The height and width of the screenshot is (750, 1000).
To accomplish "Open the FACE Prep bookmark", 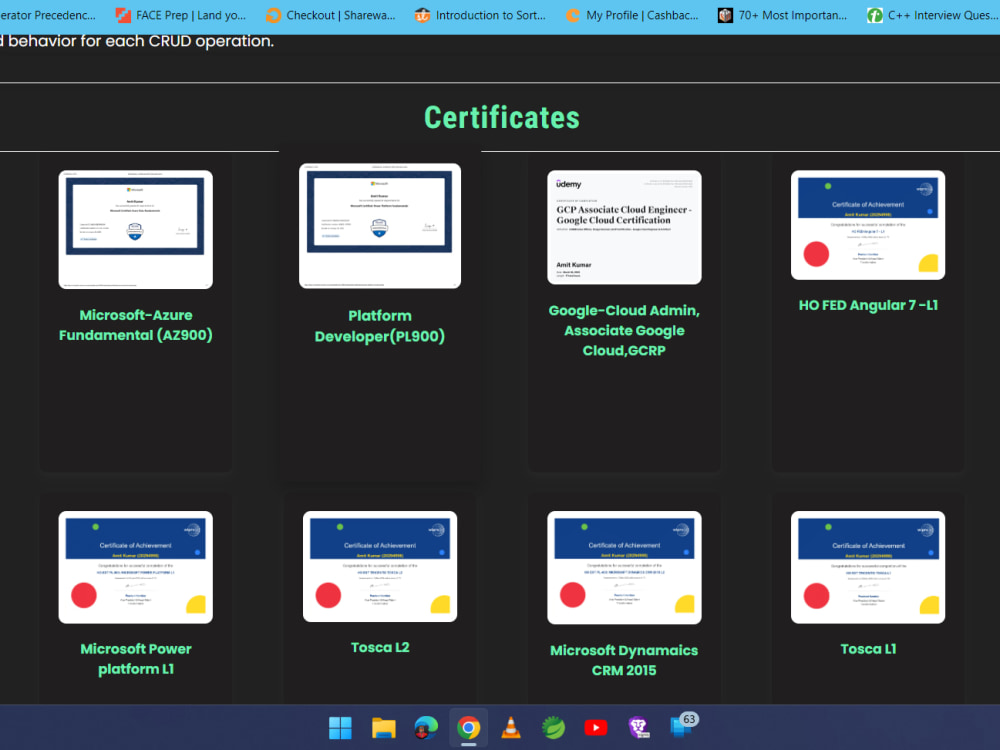I will point(182,15).
